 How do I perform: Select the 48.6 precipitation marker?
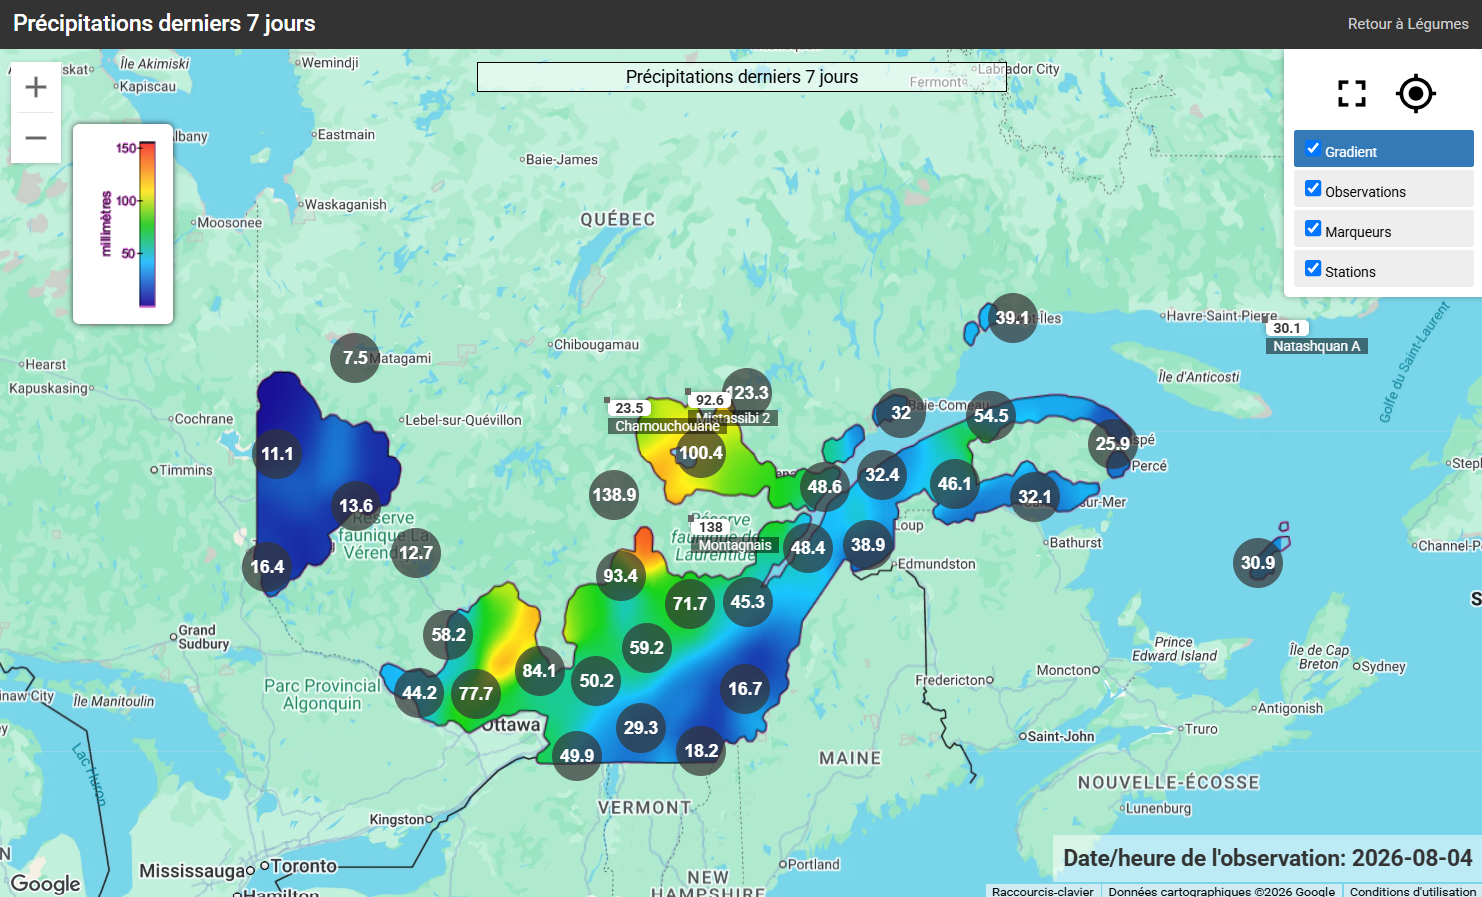[x=825, y=487]
